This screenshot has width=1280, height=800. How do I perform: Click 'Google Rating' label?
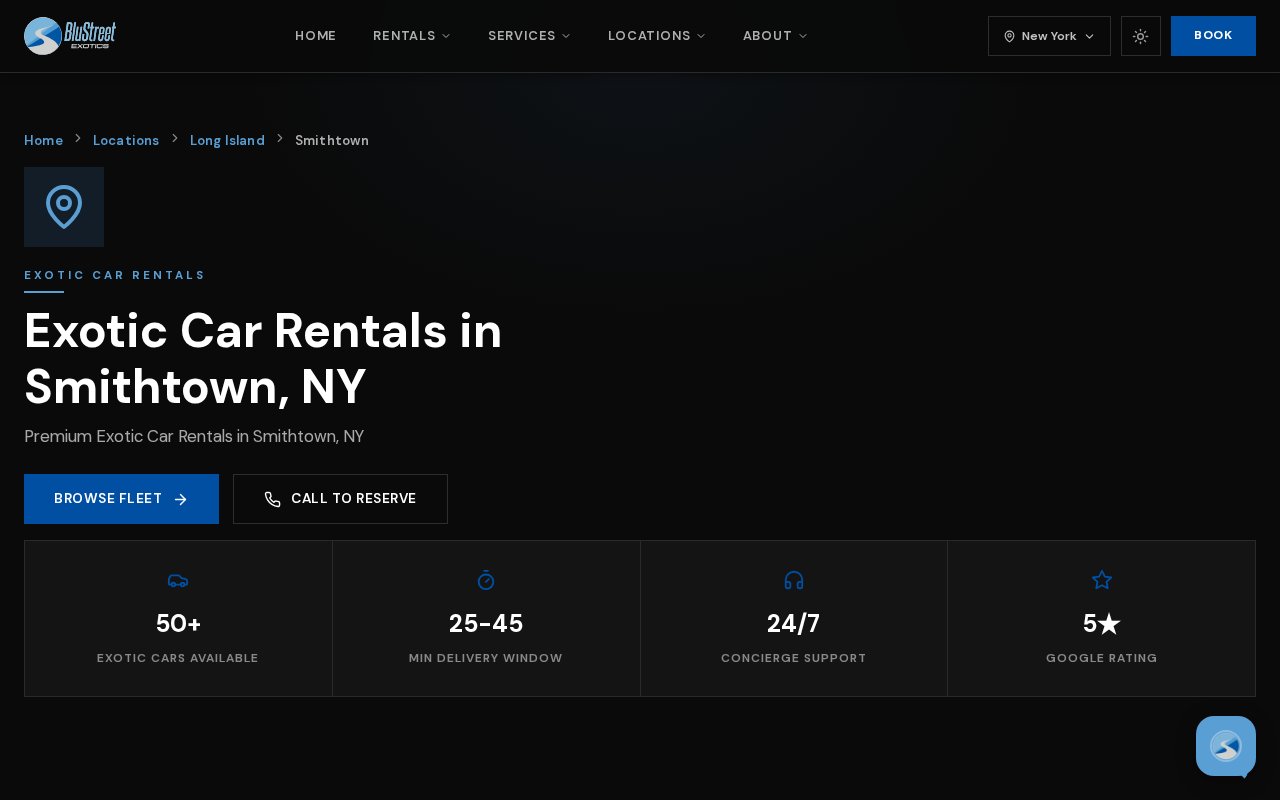(x=1102, y=658)
